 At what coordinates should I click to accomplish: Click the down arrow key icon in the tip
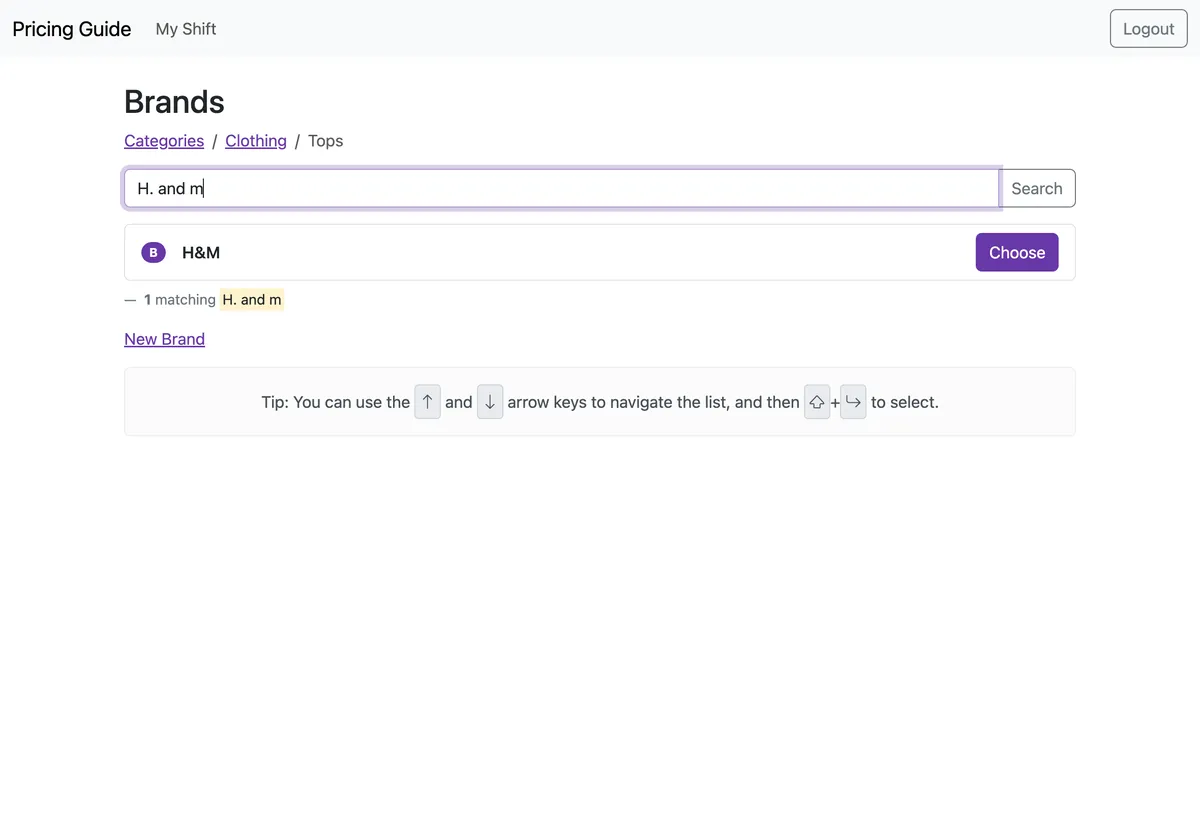(490, 402)
